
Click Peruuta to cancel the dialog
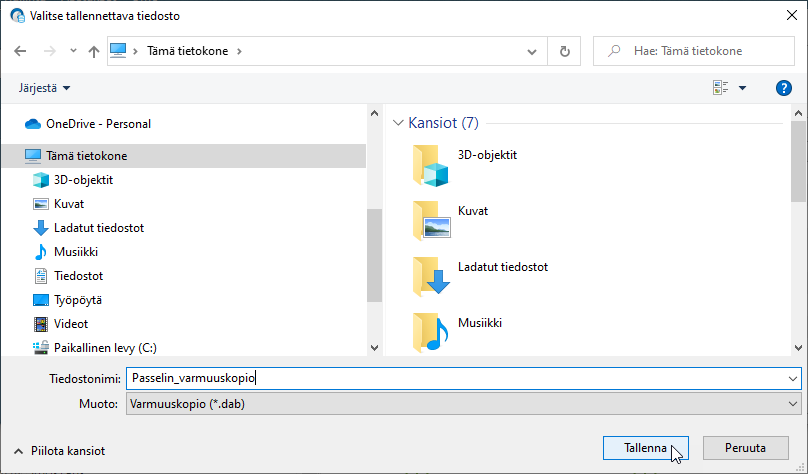tap(746, 448)
